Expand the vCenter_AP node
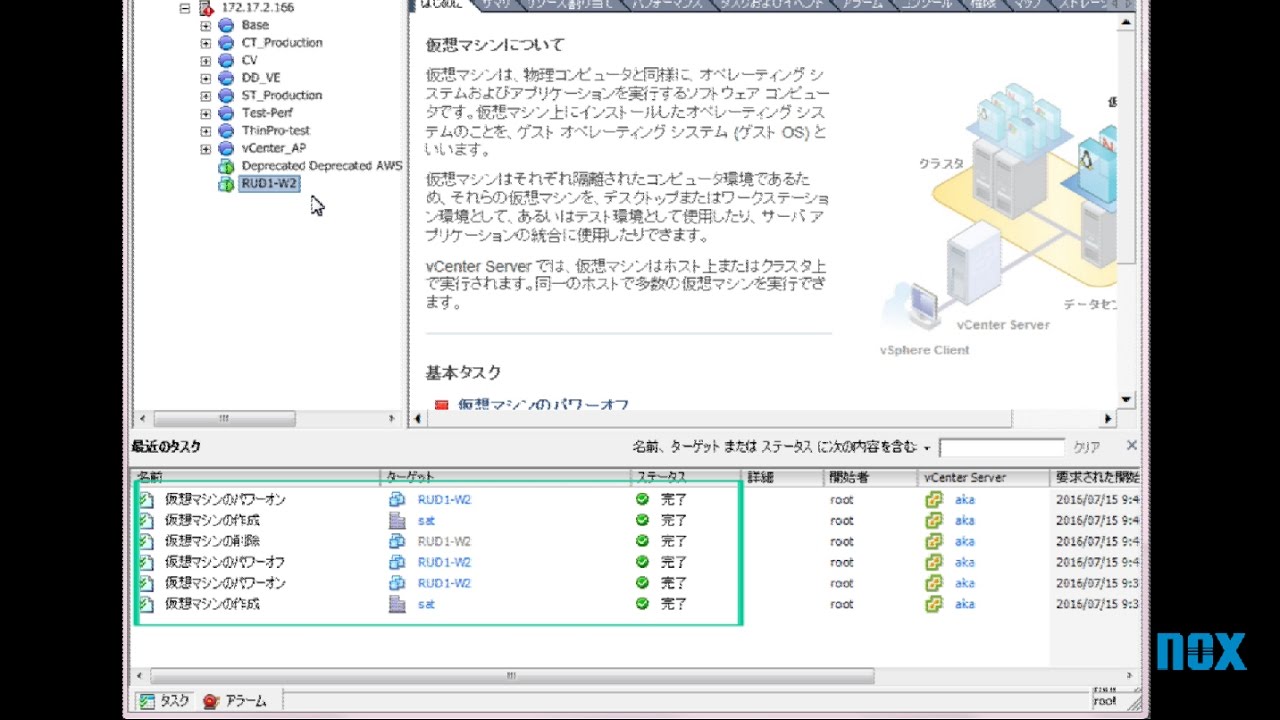The image size is (1280, 720). click(x=206, y=148)
